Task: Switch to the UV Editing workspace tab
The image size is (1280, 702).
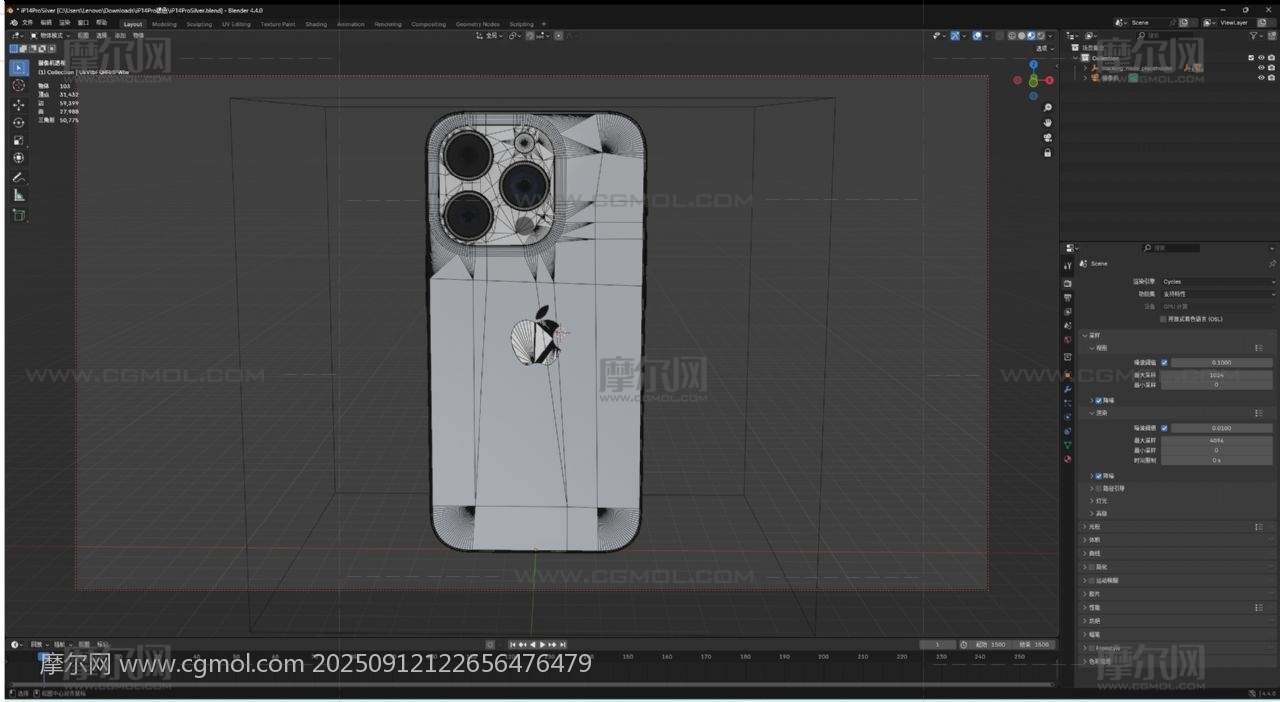Action: click(236, 24)
